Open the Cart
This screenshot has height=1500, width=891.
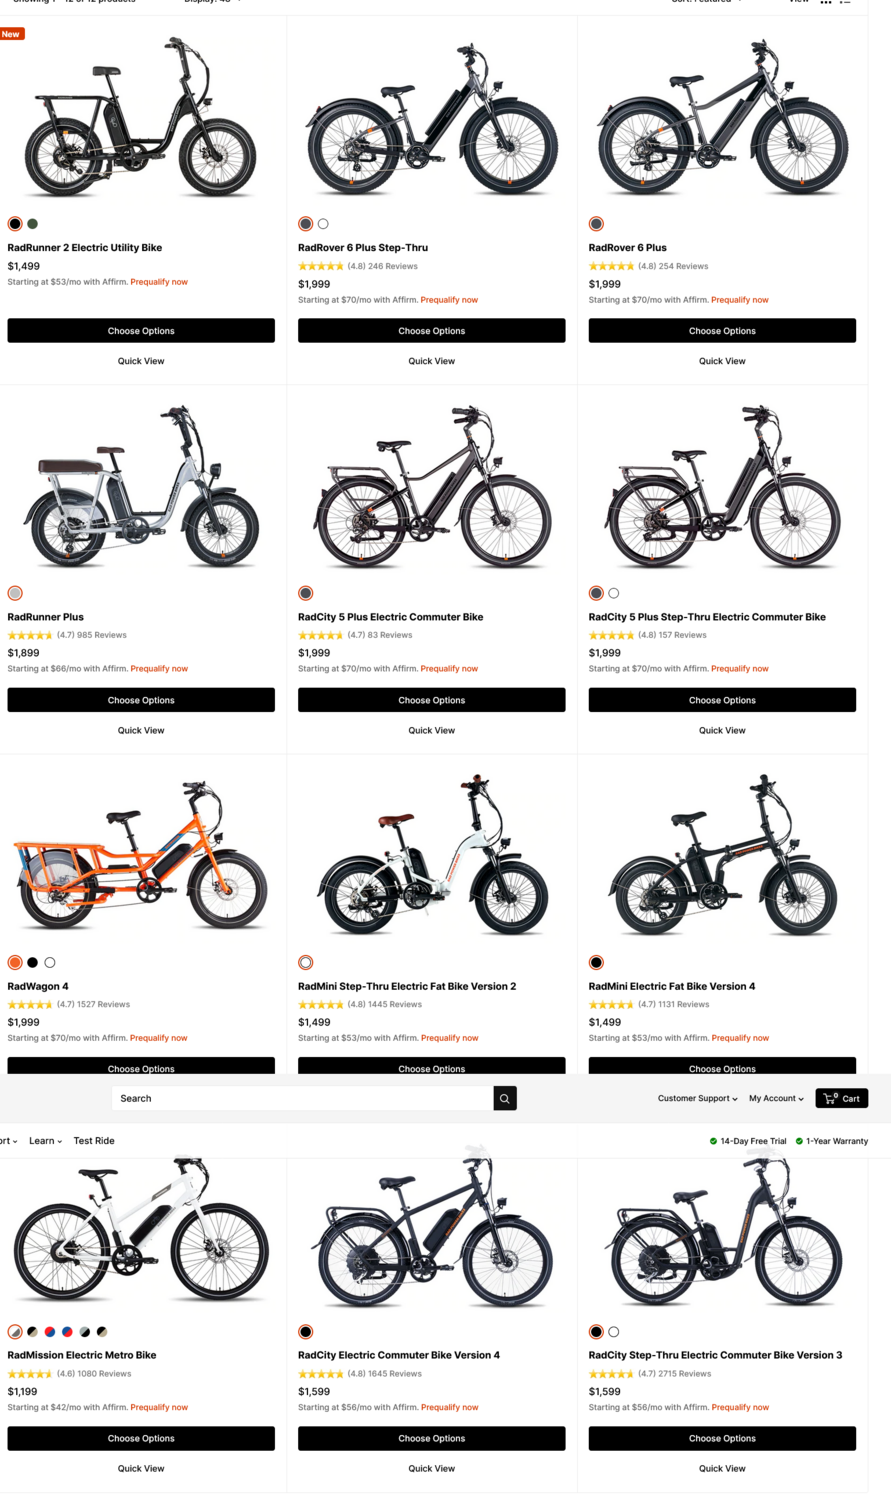pyautogui.click(x=841, y=1098)
